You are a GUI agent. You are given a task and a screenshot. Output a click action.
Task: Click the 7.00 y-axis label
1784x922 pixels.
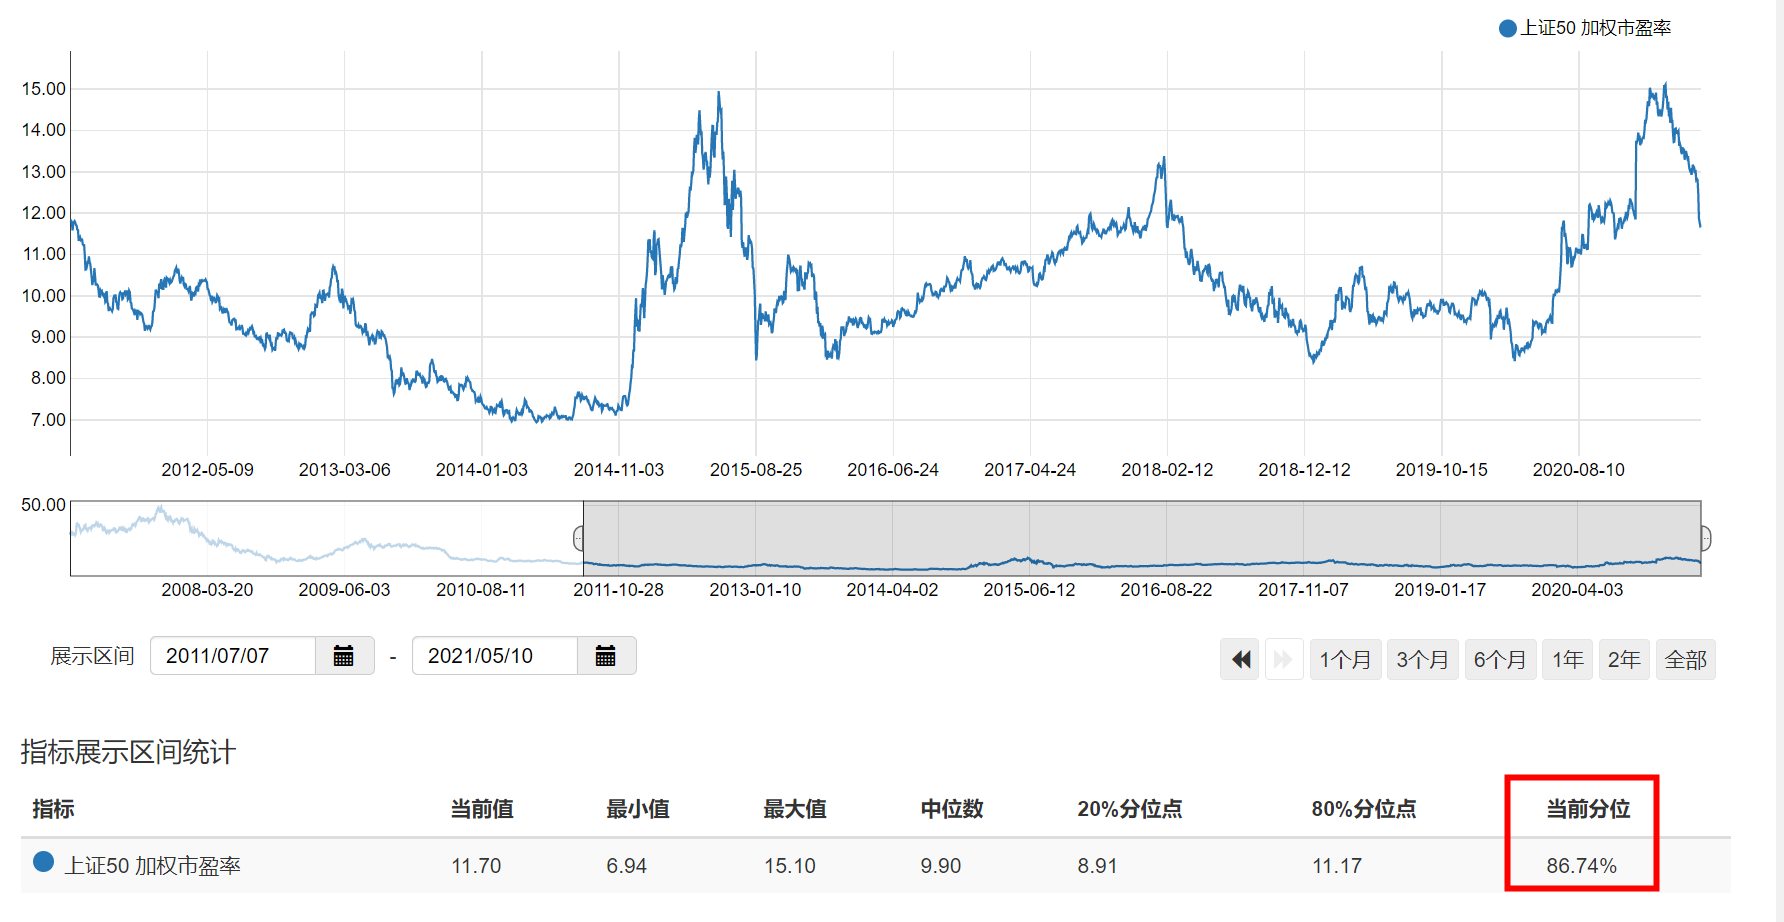[49, 420]
